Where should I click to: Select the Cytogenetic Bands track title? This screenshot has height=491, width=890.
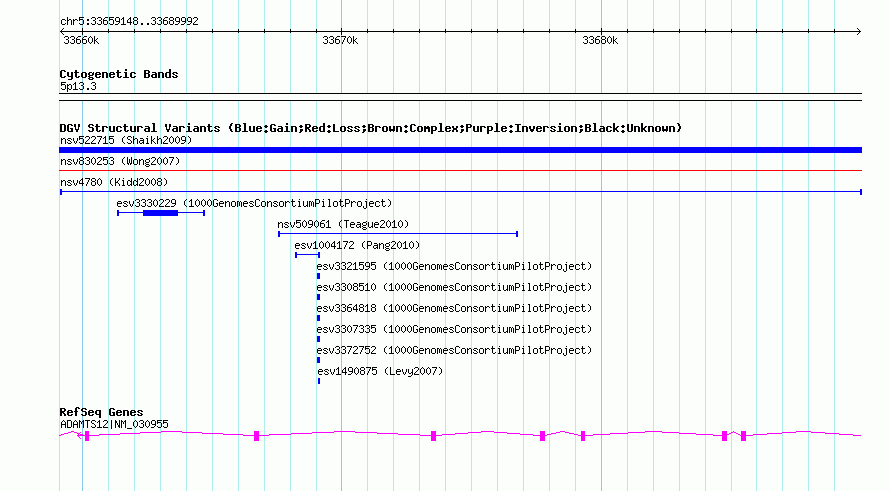click(119, 74)
